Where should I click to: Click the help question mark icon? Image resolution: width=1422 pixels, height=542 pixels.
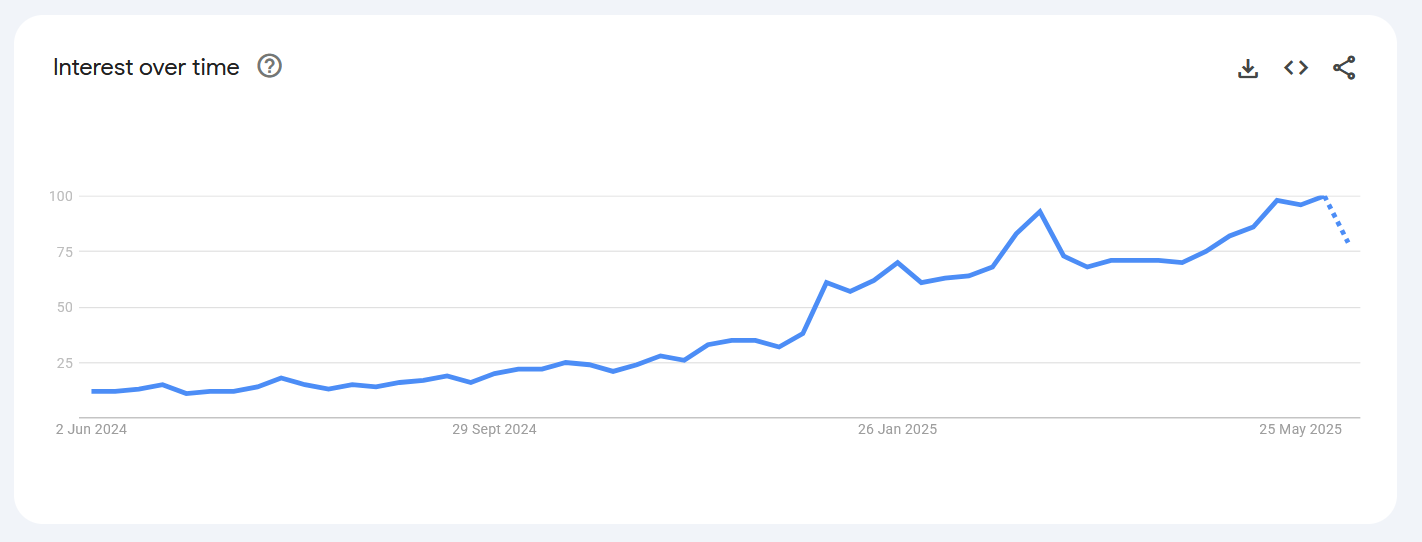pyautogui.click(x=270, y=66)
